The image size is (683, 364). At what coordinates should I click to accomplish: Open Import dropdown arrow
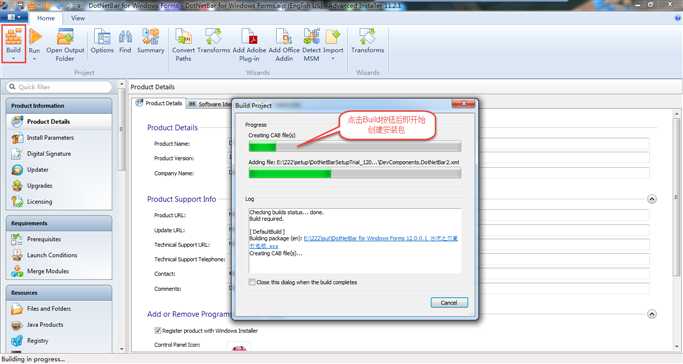point(333,58)
